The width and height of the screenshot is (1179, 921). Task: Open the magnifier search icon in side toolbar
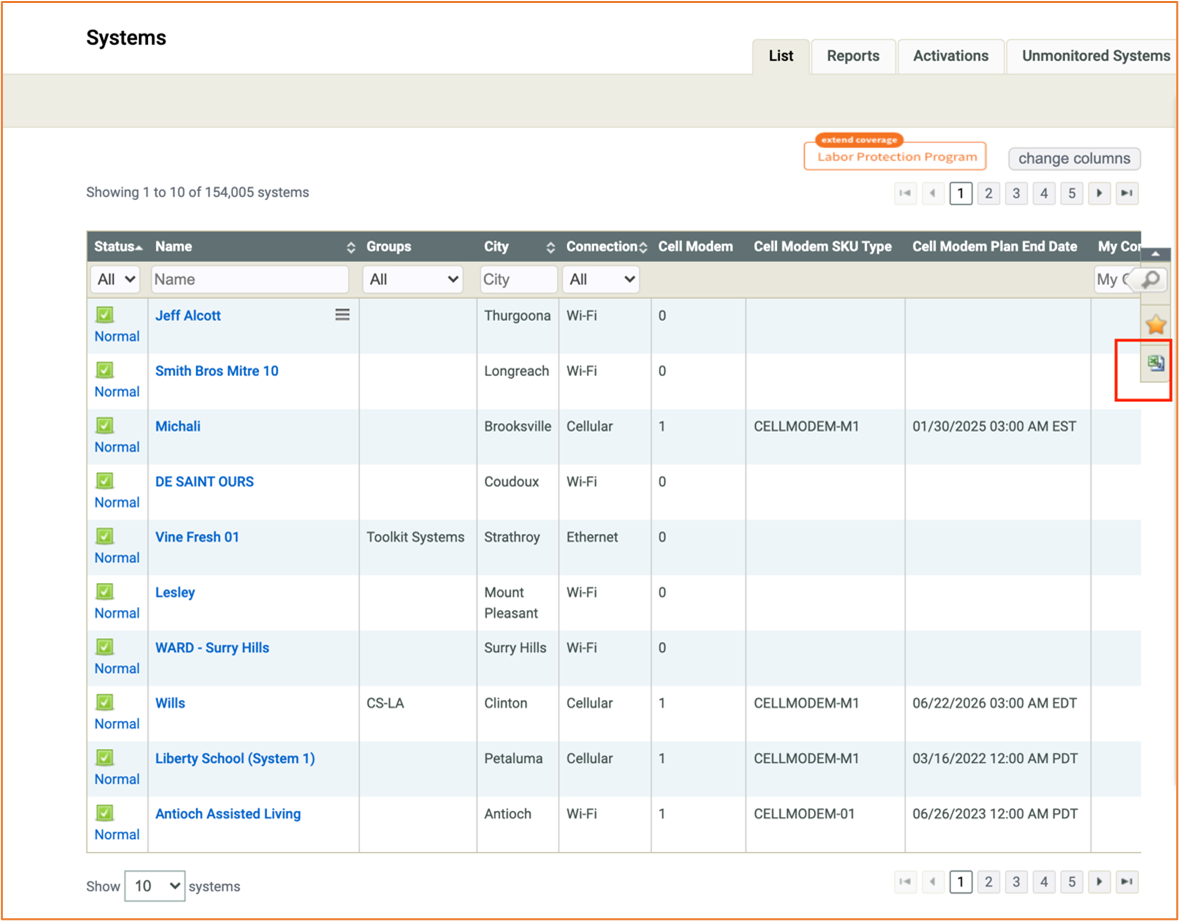[1150, 280]
